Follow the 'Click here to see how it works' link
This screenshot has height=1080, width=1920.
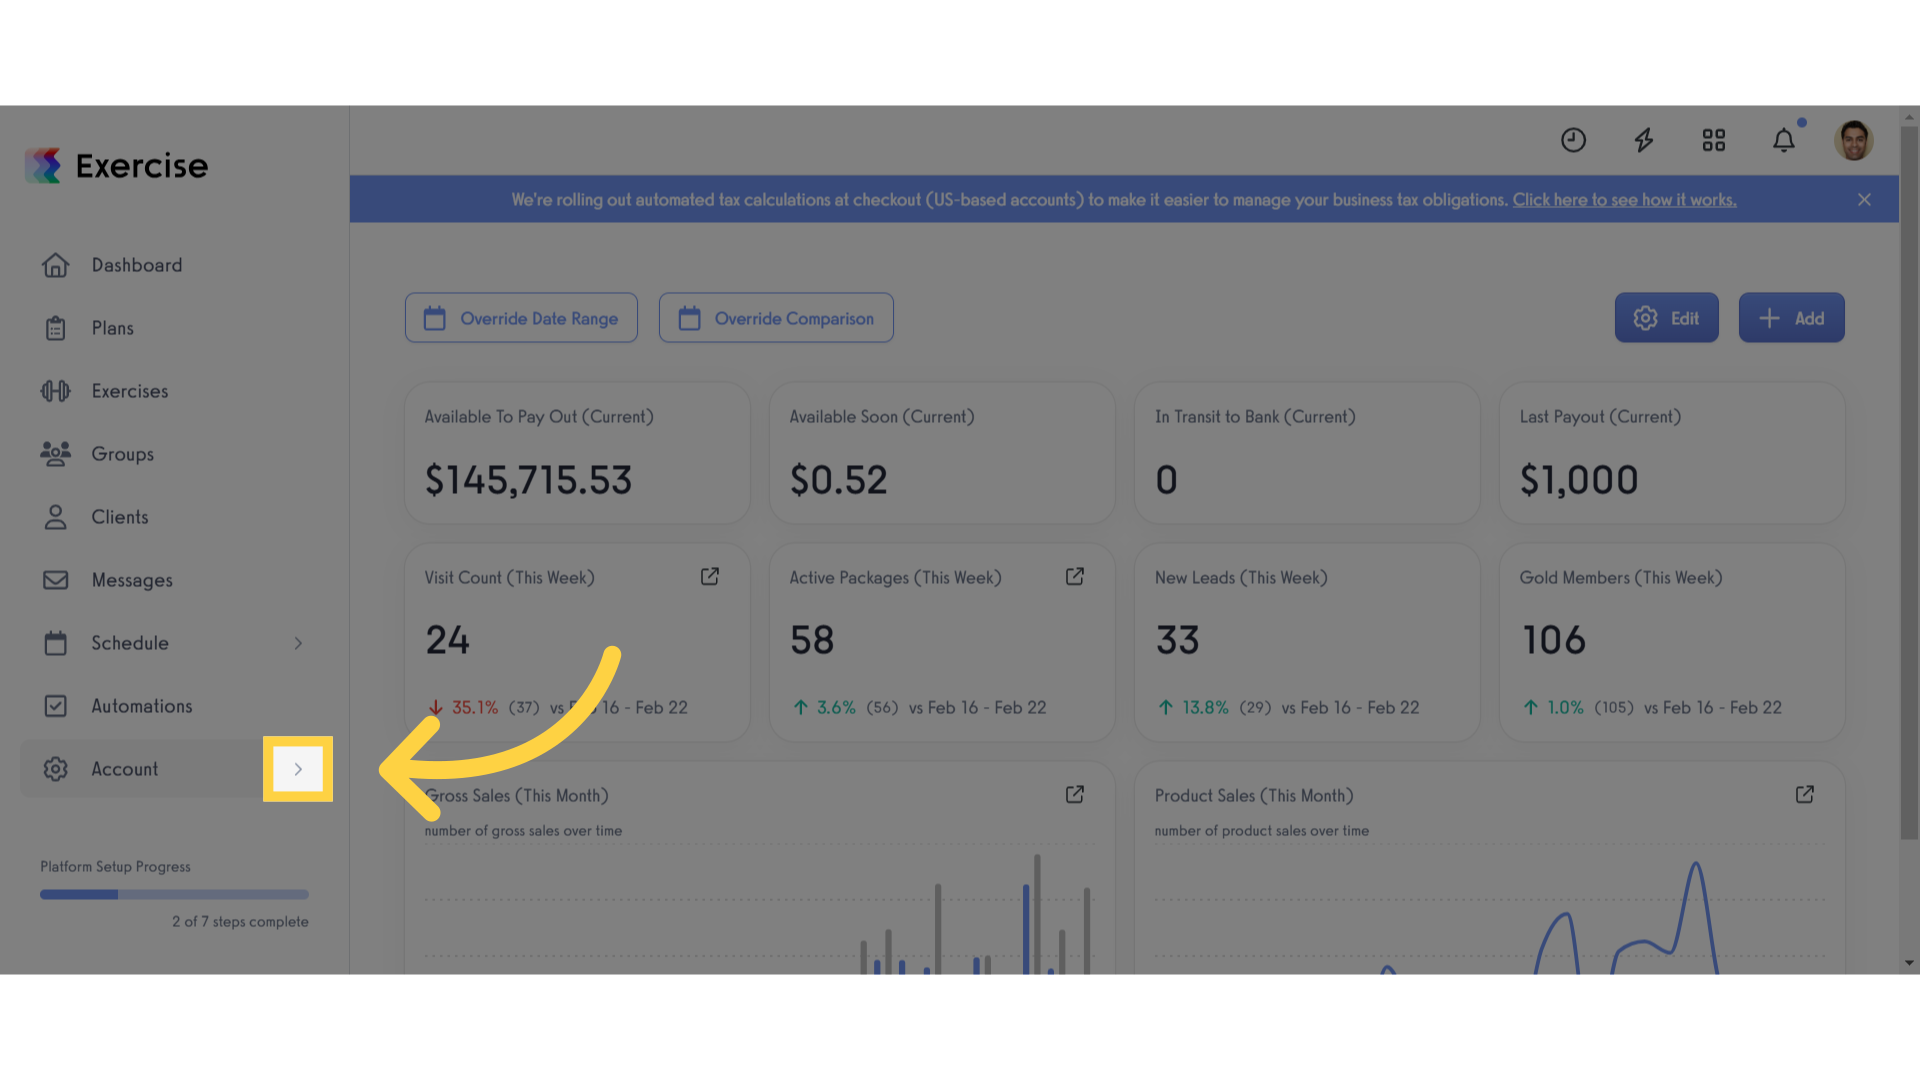[1624, 200]
